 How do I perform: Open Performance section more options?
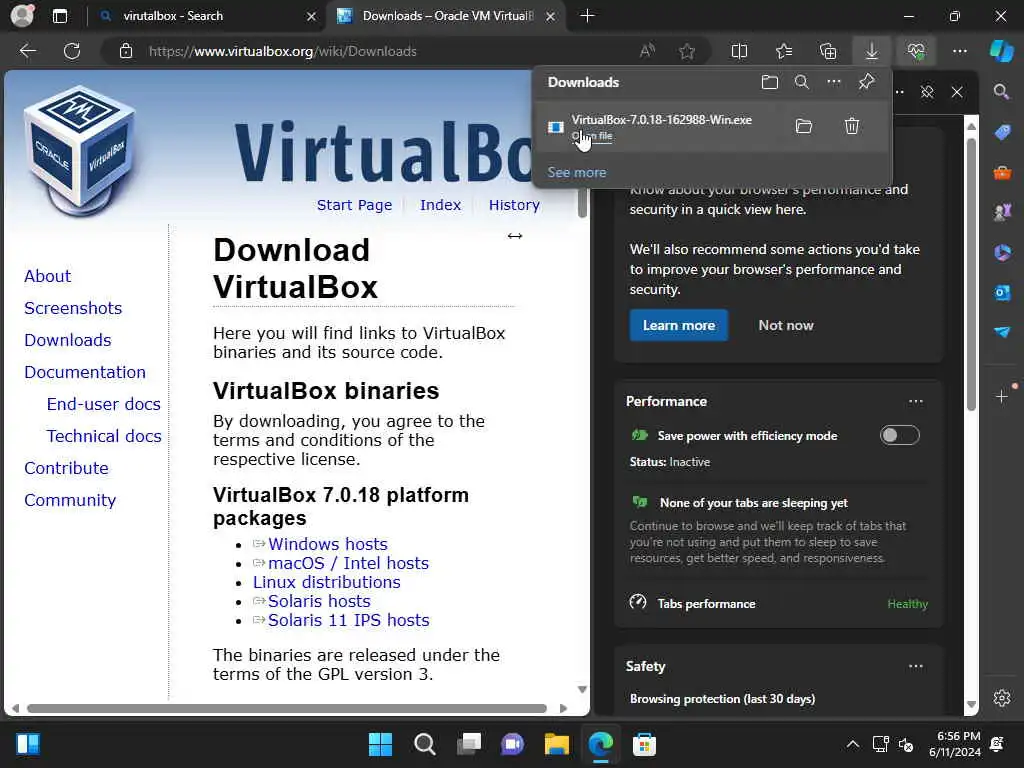916,401
